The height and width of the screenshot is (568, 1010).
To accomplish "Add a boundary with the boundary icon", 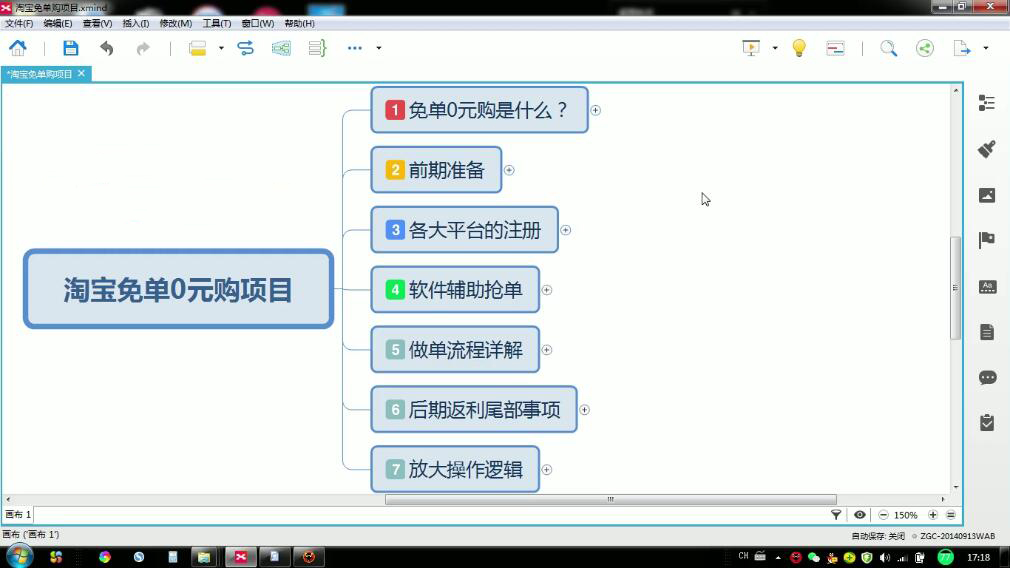I will 281,48.
